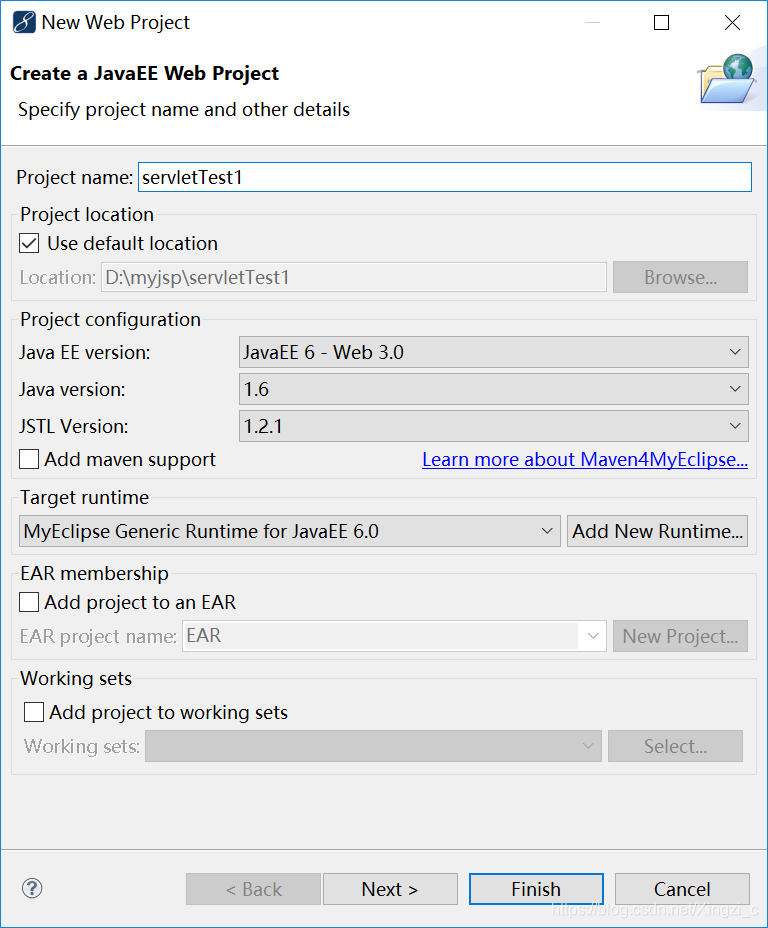Open the Java version dropdown
Viewport: 768px width, 928px height.
coord(493,389)
